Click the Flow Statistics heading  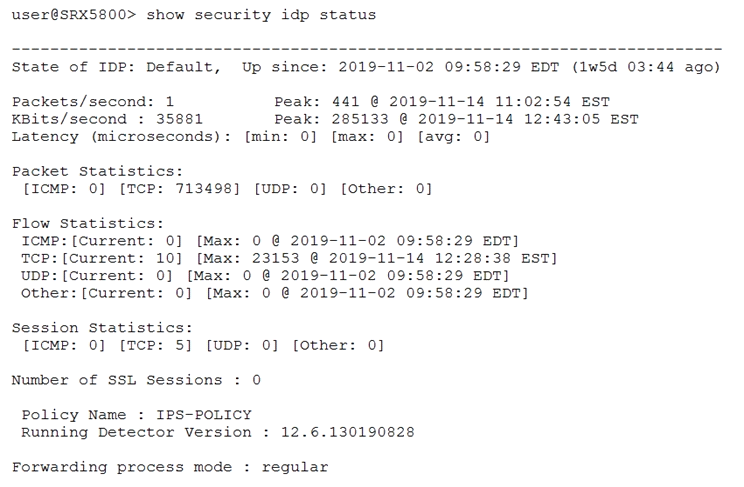(x=88, y=224)
